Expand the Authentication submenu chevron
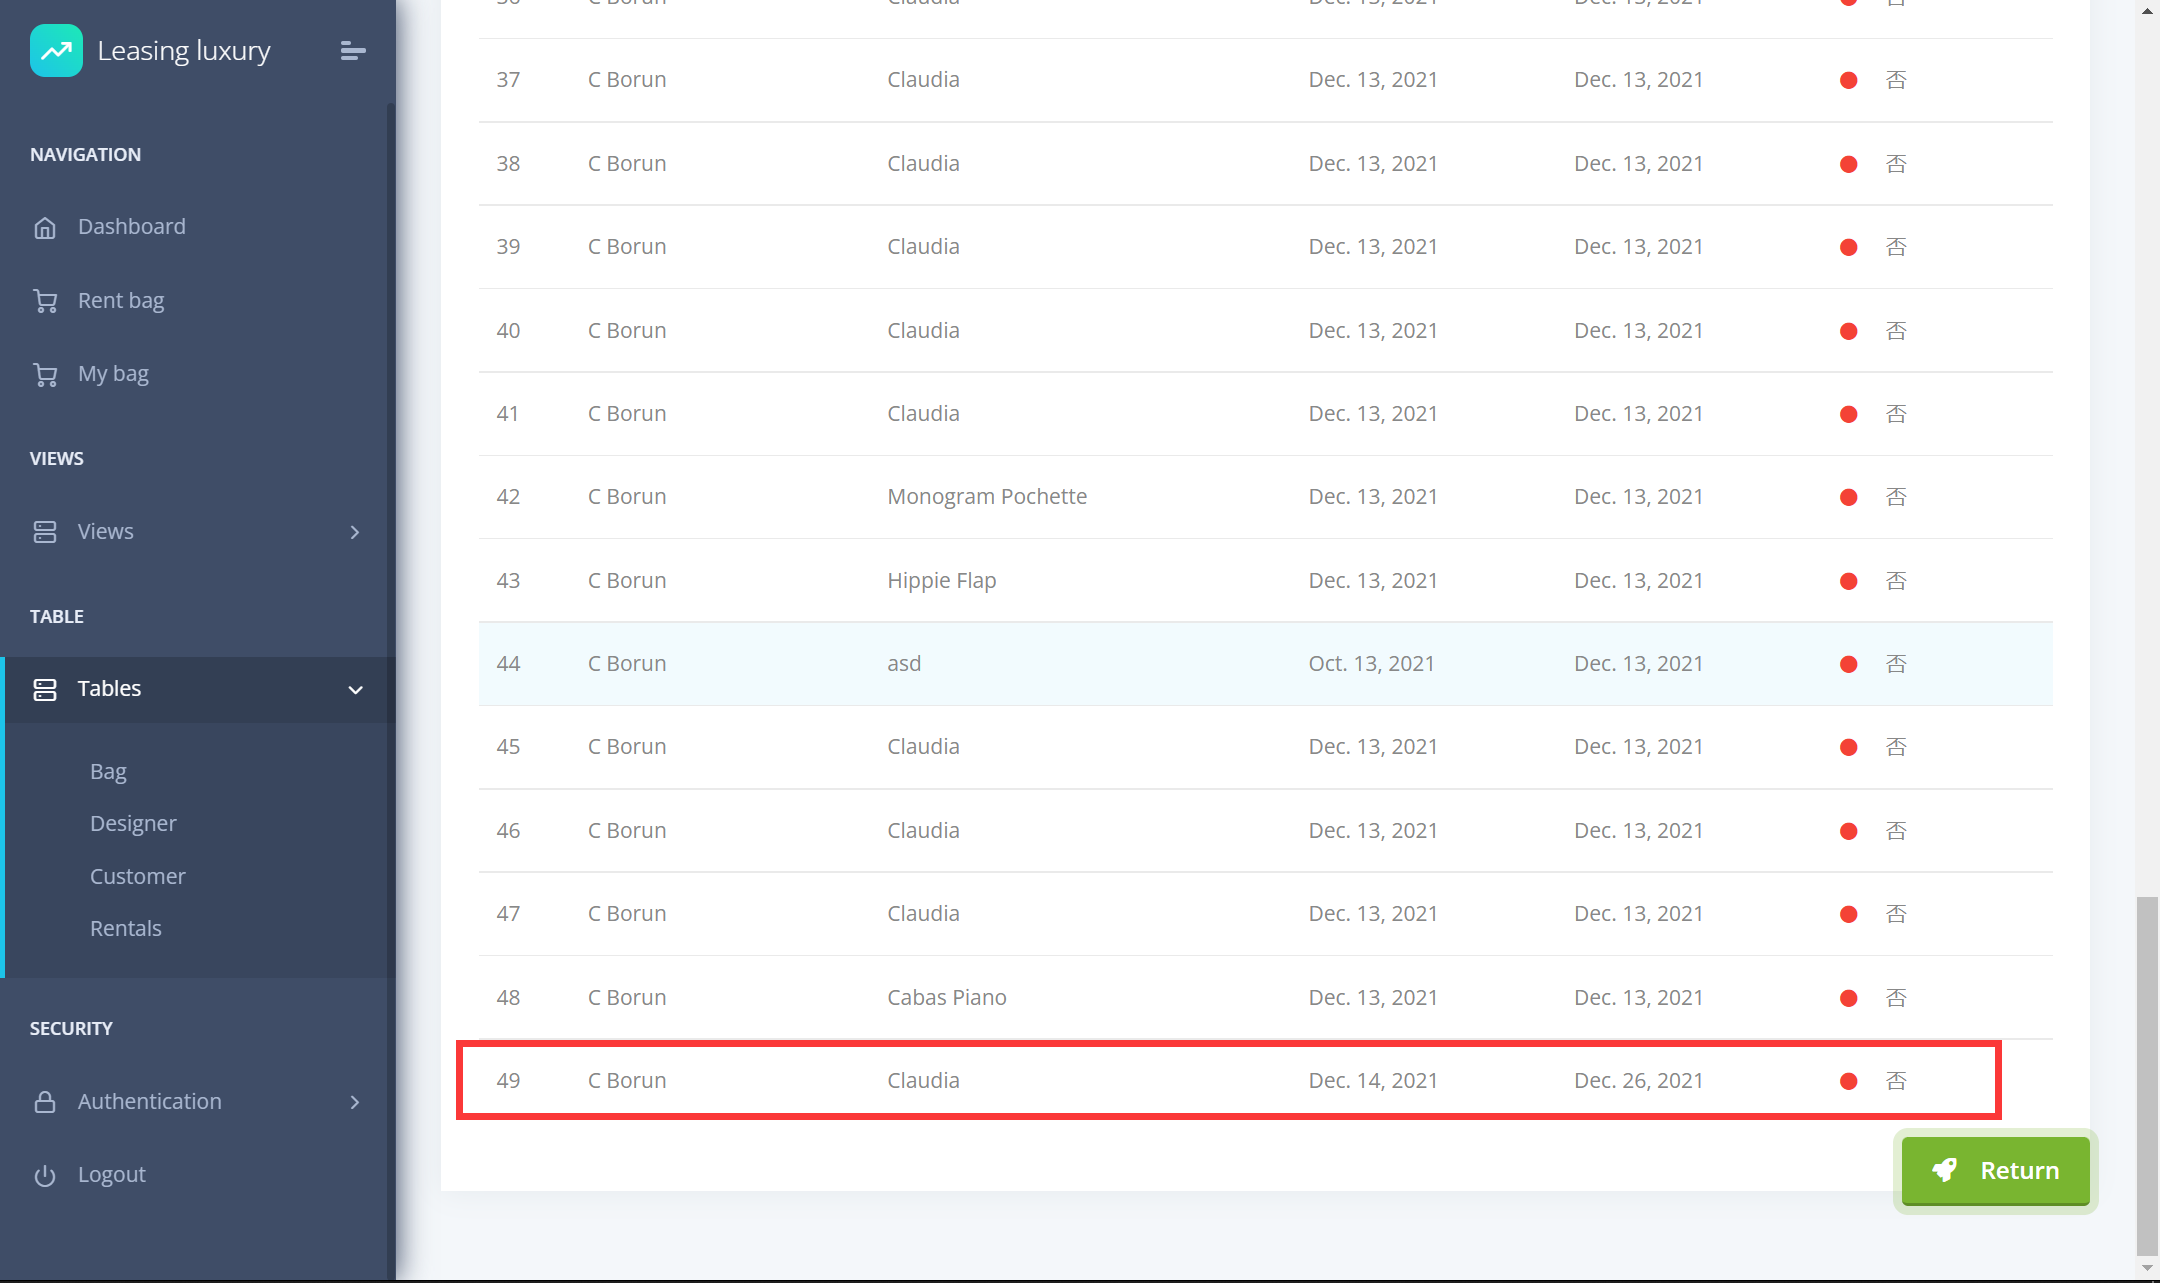 click(355, 1102)
